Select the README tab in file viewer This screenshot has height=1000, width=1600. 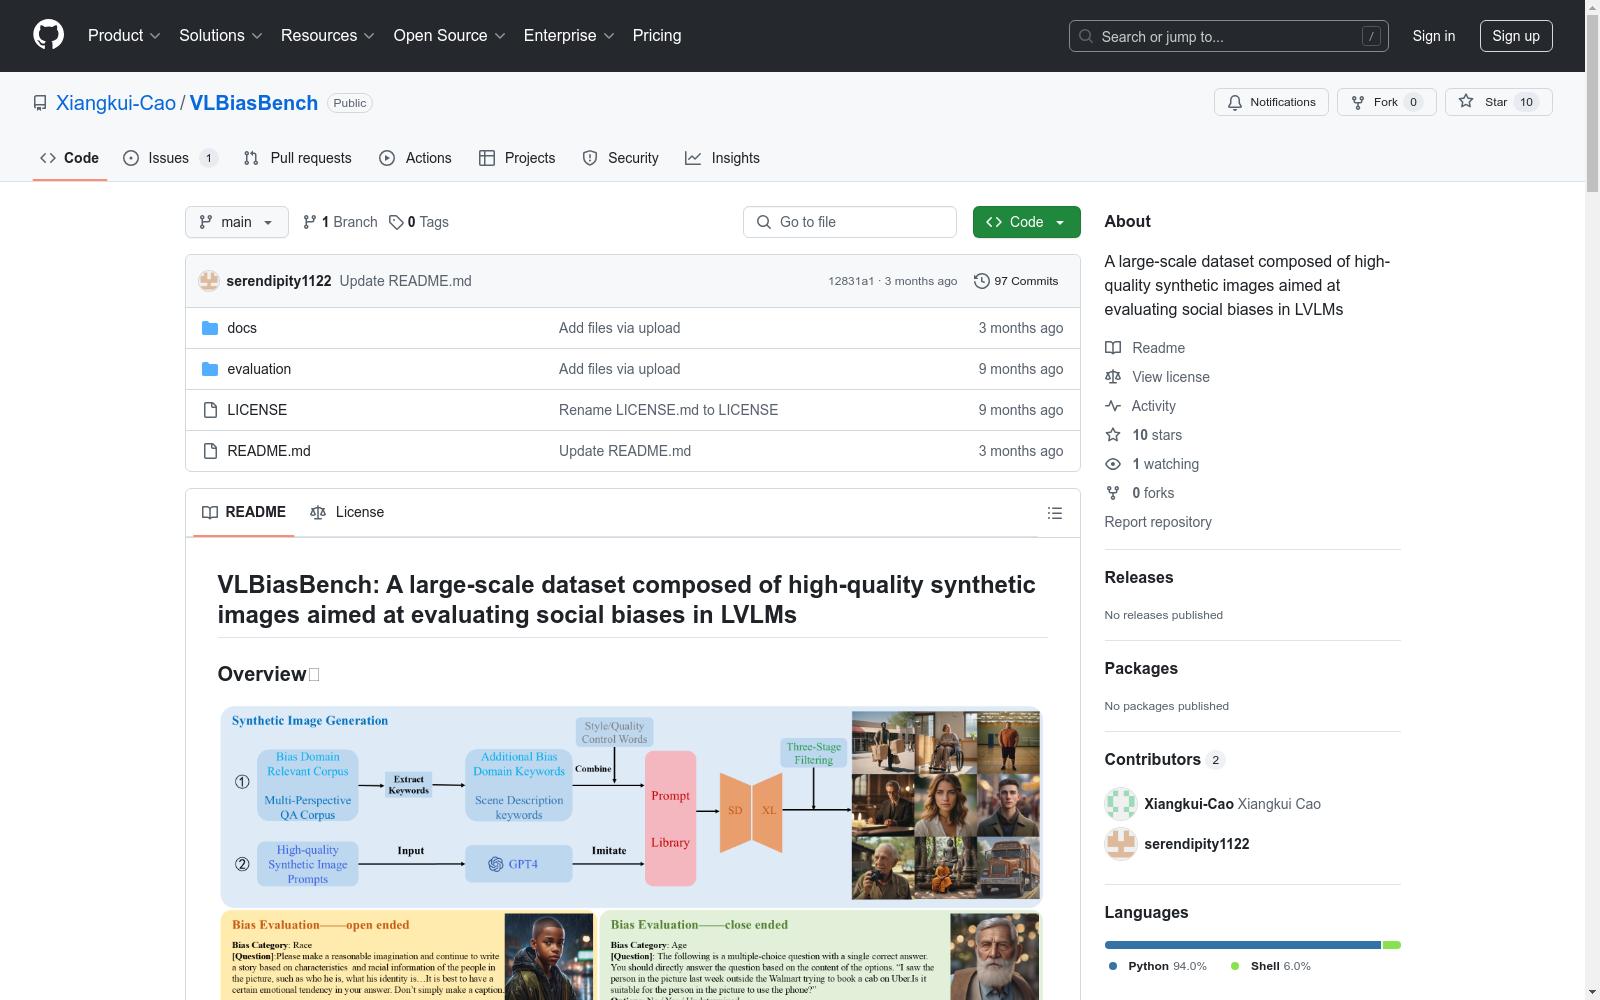click(x=244, y=512)
